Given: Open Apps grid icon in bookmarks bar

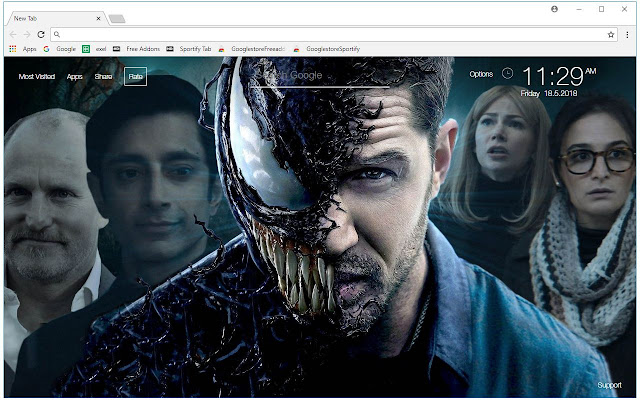Looking at the screenshot, I should coord(13,49).
